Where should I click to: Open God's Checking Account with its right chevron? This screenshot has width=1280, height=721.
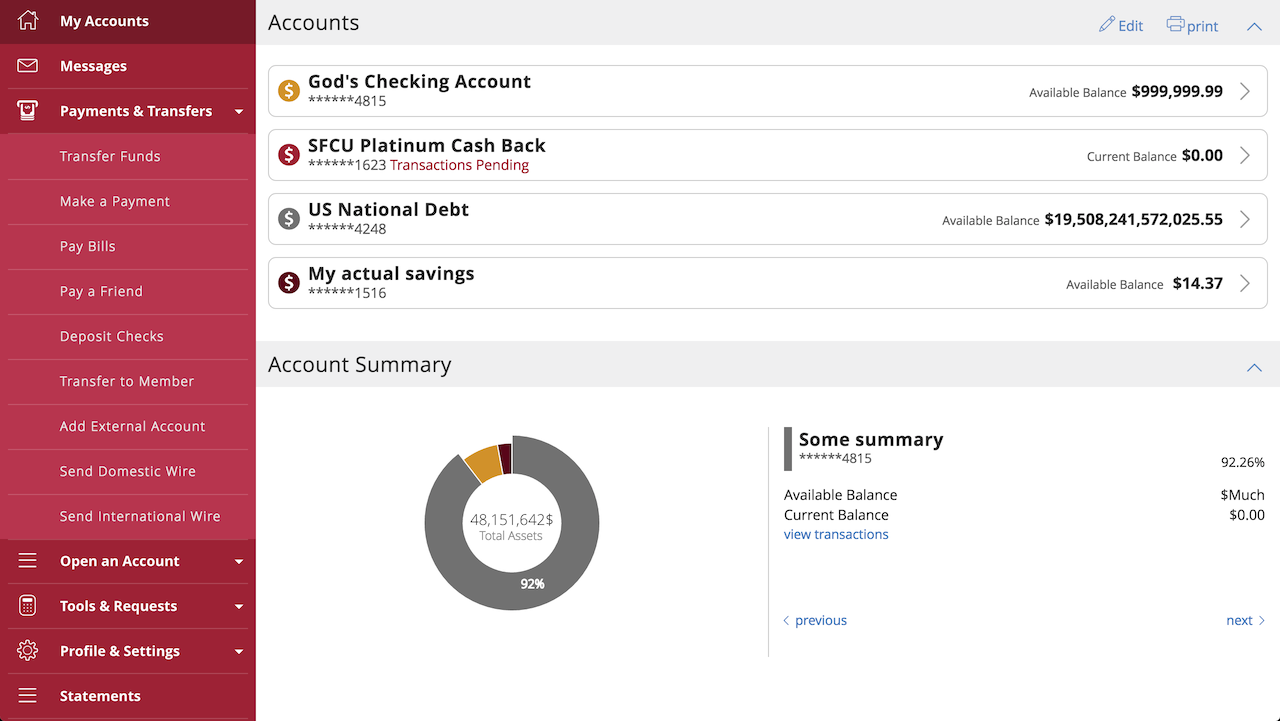coord(1245,91)
